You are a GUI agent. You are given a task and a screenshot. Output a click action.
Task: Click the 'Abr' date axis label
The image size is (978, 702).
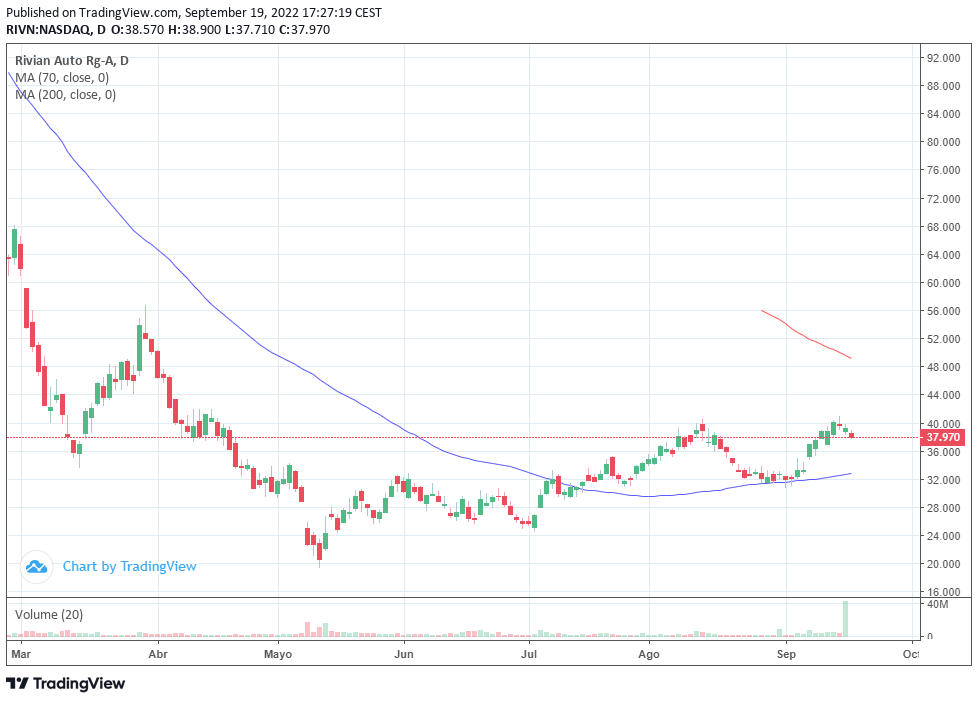158,655
